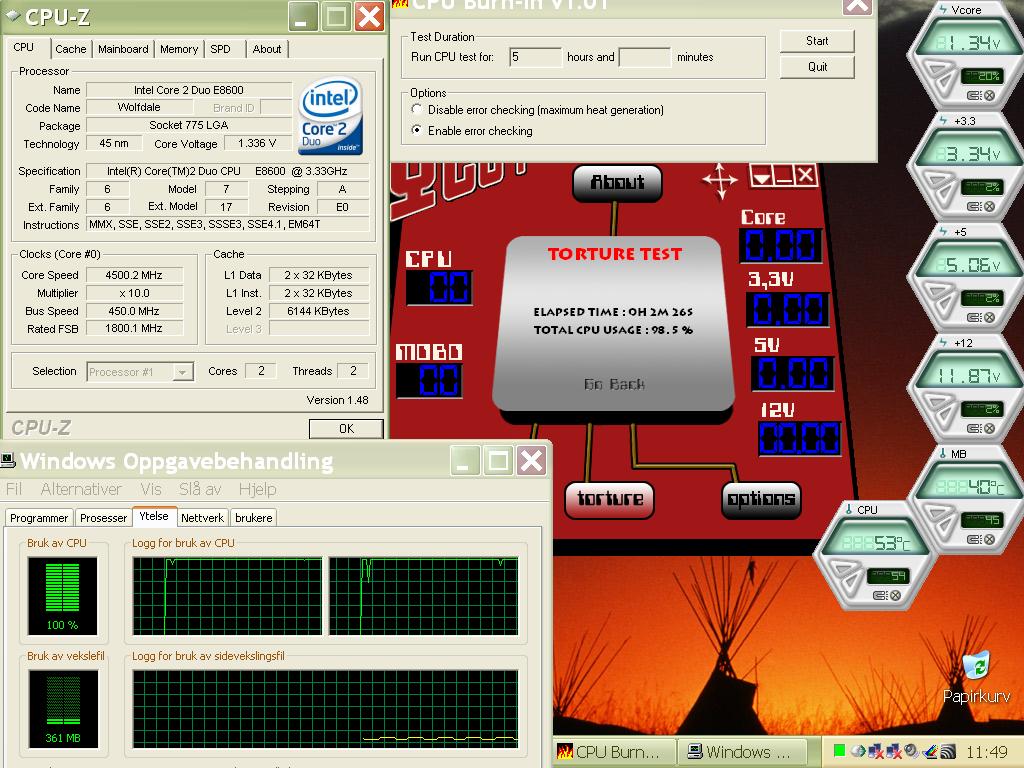Switch to CPU-Z Memory tab
Viewport: 1024px width, 768px height.
pos(178,49)
